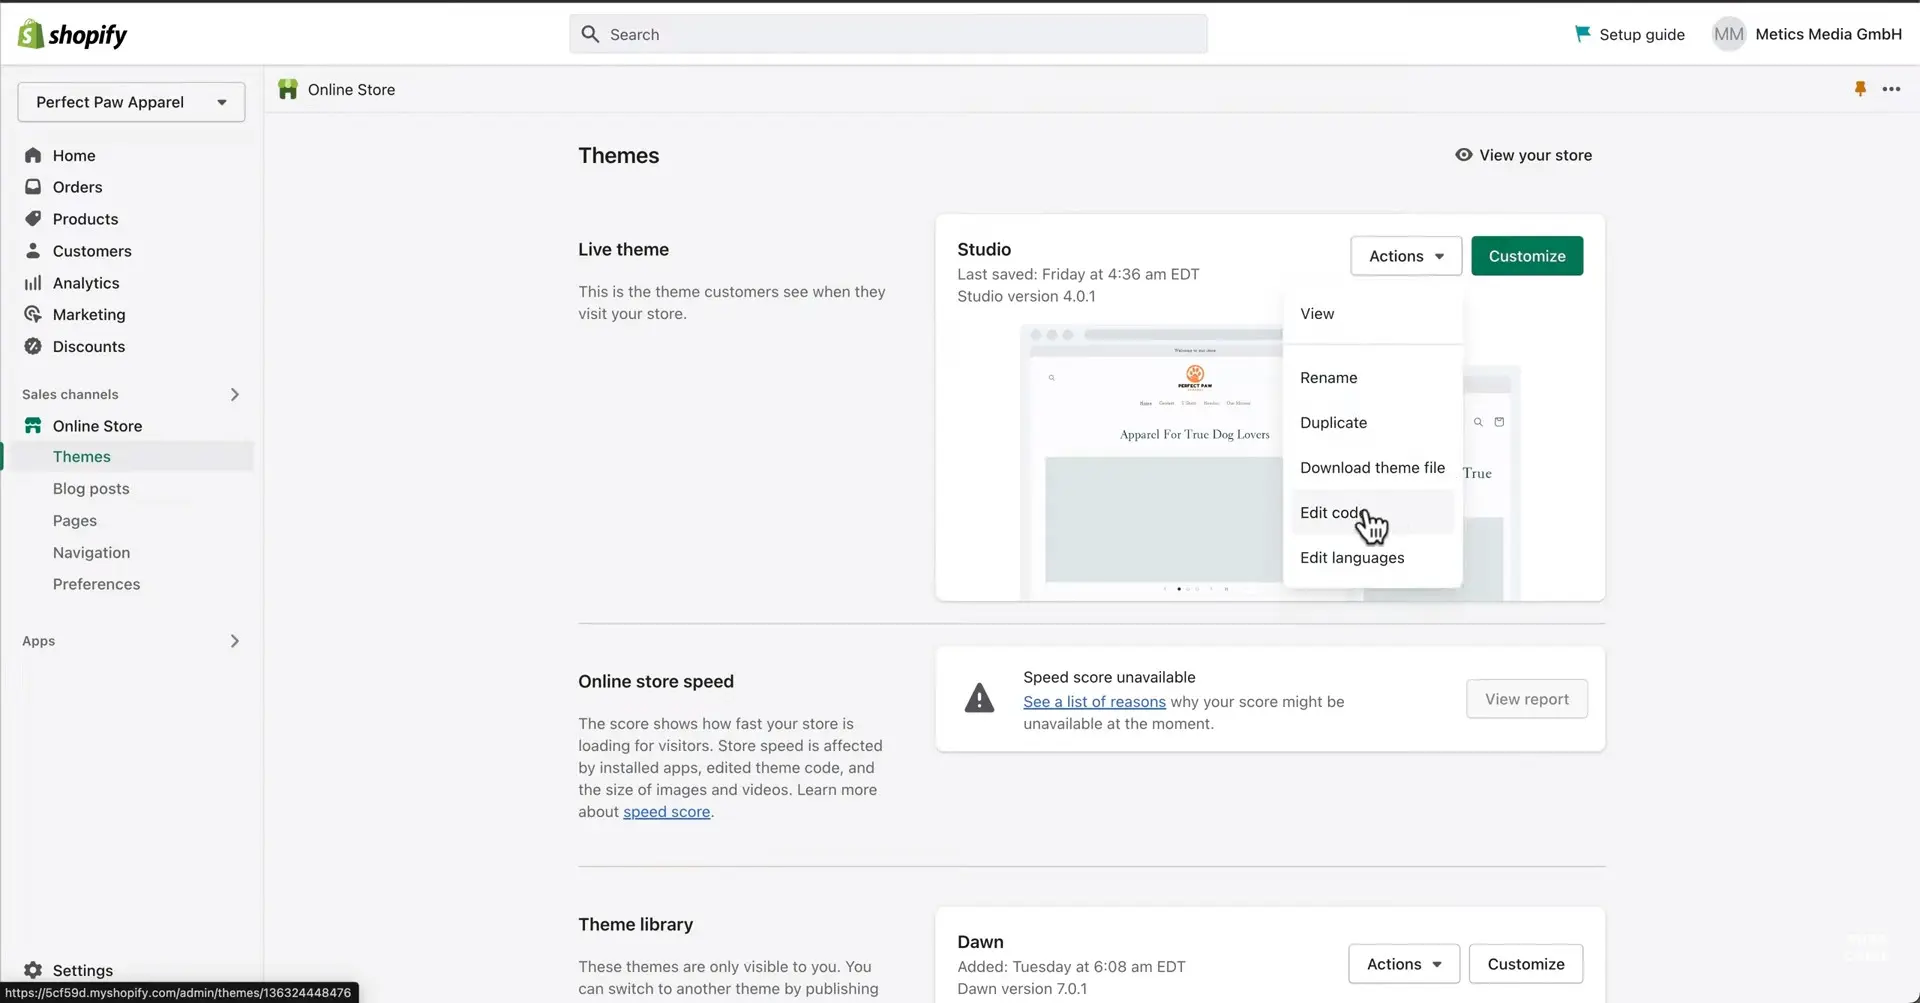
Task: Focus the Search input field
Action: coord(888,34)
